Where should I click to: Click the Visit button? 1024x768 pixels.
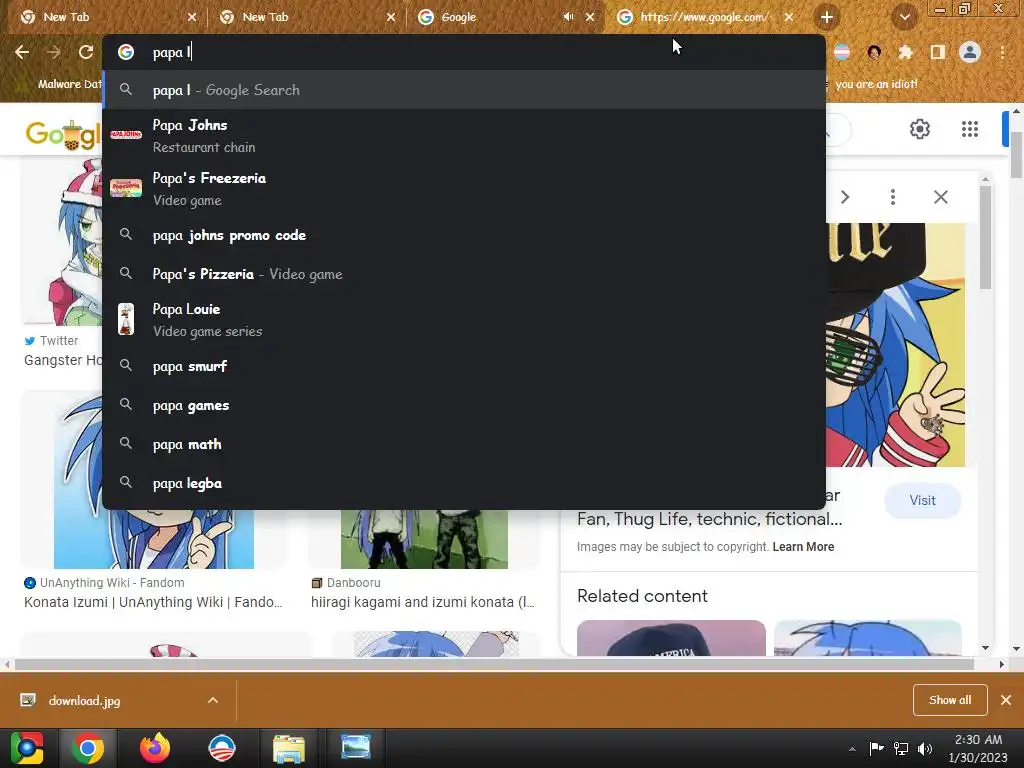[922, 500]
